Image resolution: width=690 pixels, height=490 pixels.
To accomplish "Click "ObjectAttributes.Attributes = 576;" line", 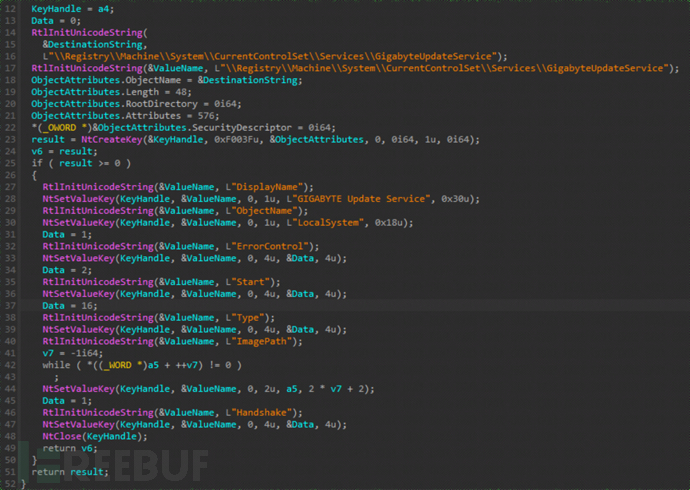I will pos(125,116).
